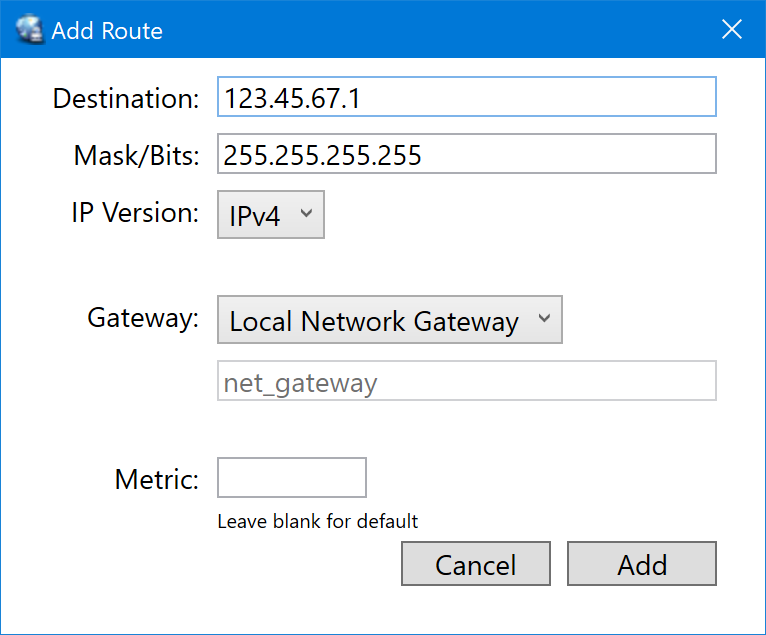Click the "Gateway:" label

(x=144, y=318)
